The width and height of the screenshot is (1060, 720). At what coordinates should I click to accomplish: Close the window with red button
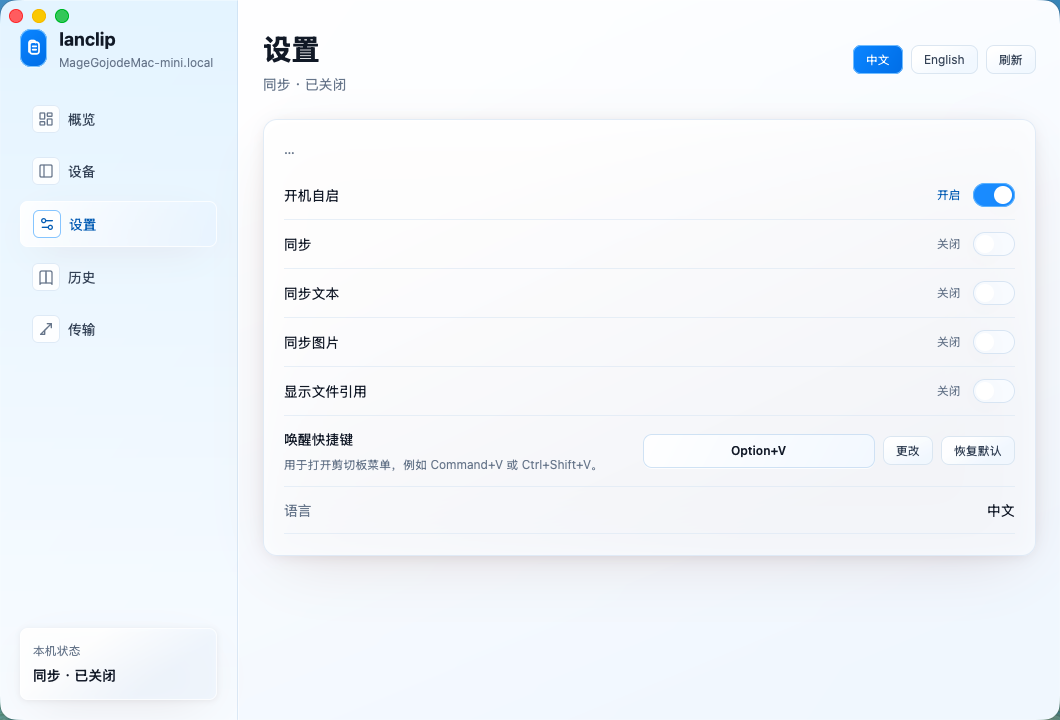click(x=16, y=16)
